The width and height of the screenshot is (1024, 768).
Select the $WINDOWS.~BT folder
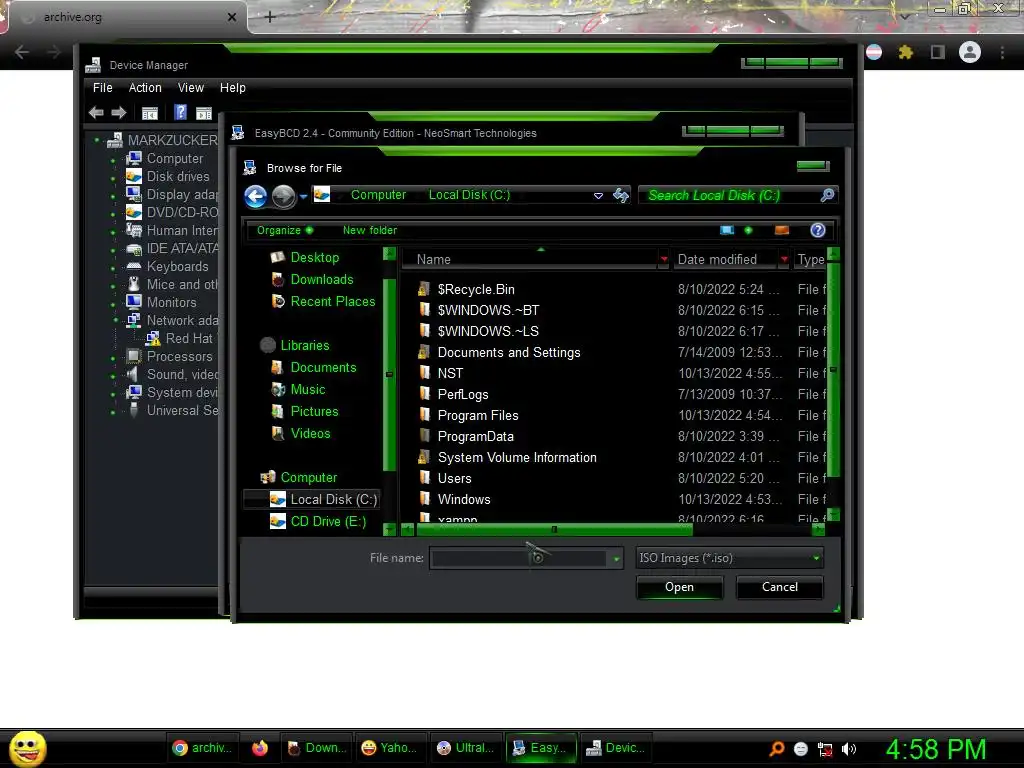click(488, 310)
